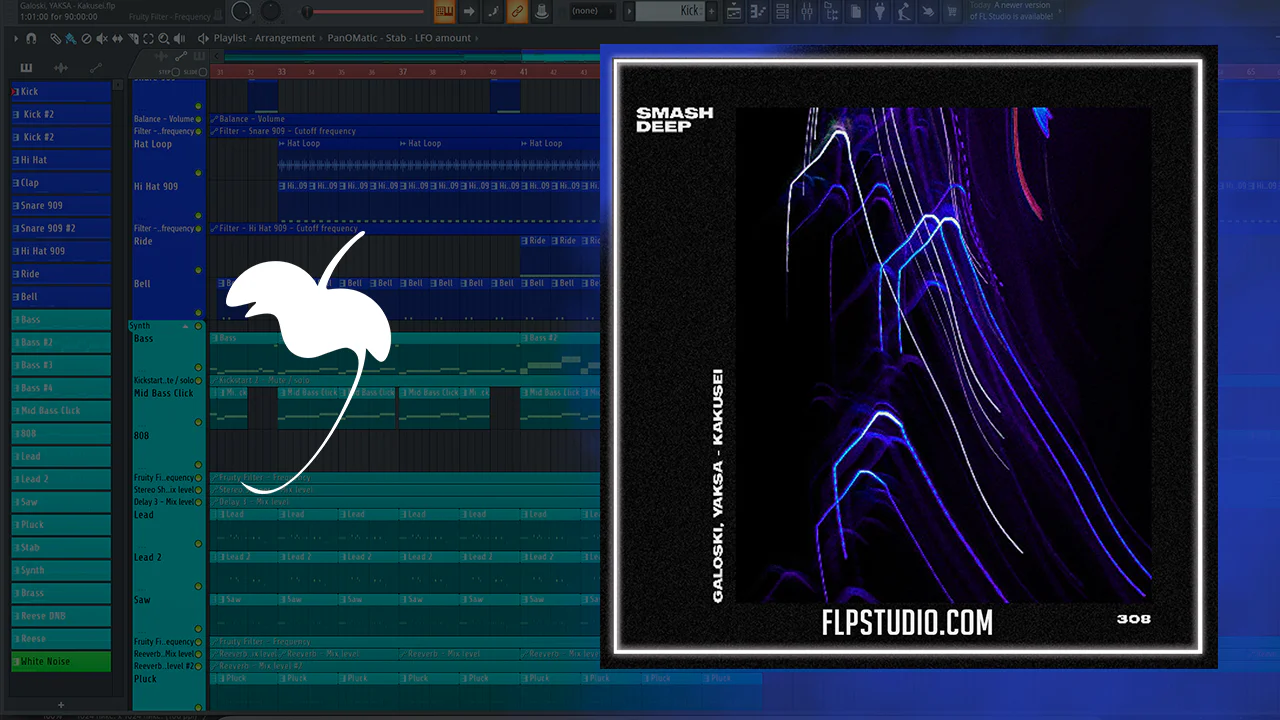Viewport: 1280px width, 720px height.
Task: Select the Clap pattern
Action: click(60, 183)
